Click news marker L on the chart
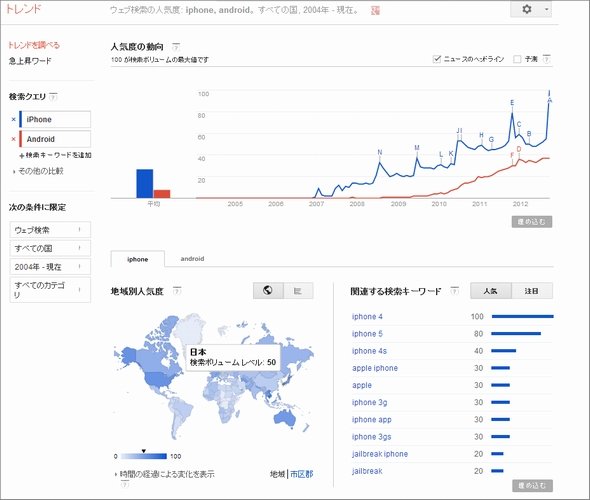 point(441,155)
